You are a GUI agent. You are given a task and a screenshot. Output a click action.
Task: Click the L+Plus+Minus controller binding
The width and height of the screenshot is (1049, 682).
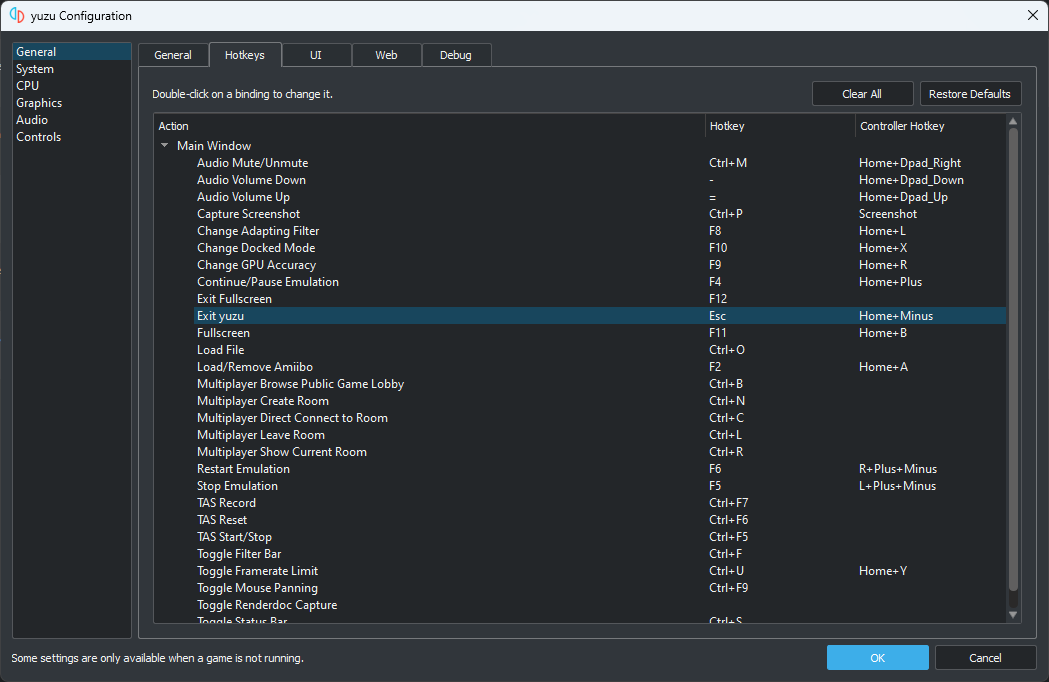(897, 486)
